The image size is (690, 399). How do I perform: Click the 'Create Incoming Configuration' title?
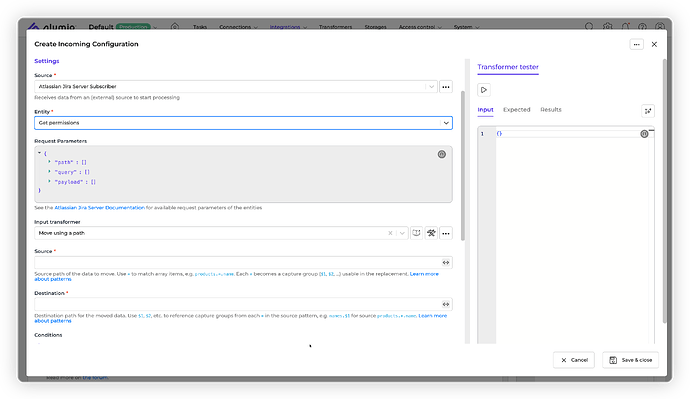point(86,44)
